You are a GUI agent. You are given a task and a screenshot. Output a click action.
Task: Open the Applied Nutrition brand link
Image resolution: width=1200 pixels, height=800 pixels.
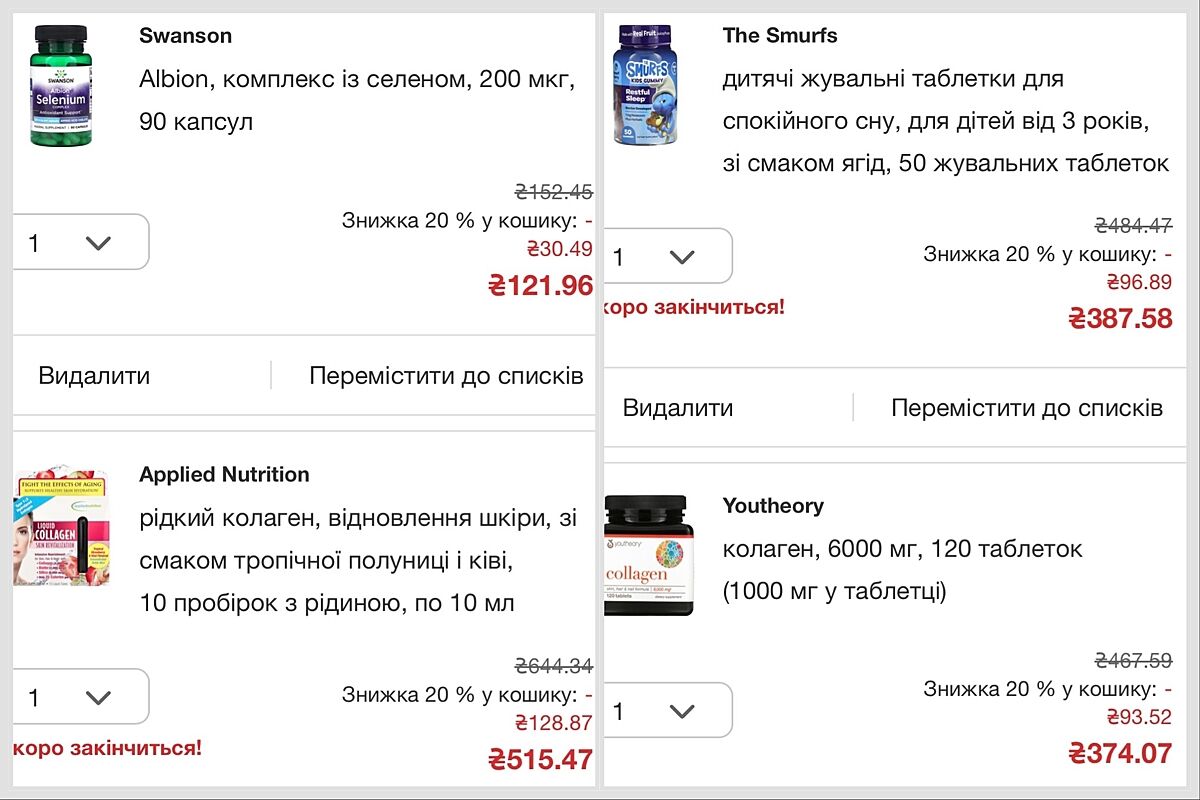(224, 475)
